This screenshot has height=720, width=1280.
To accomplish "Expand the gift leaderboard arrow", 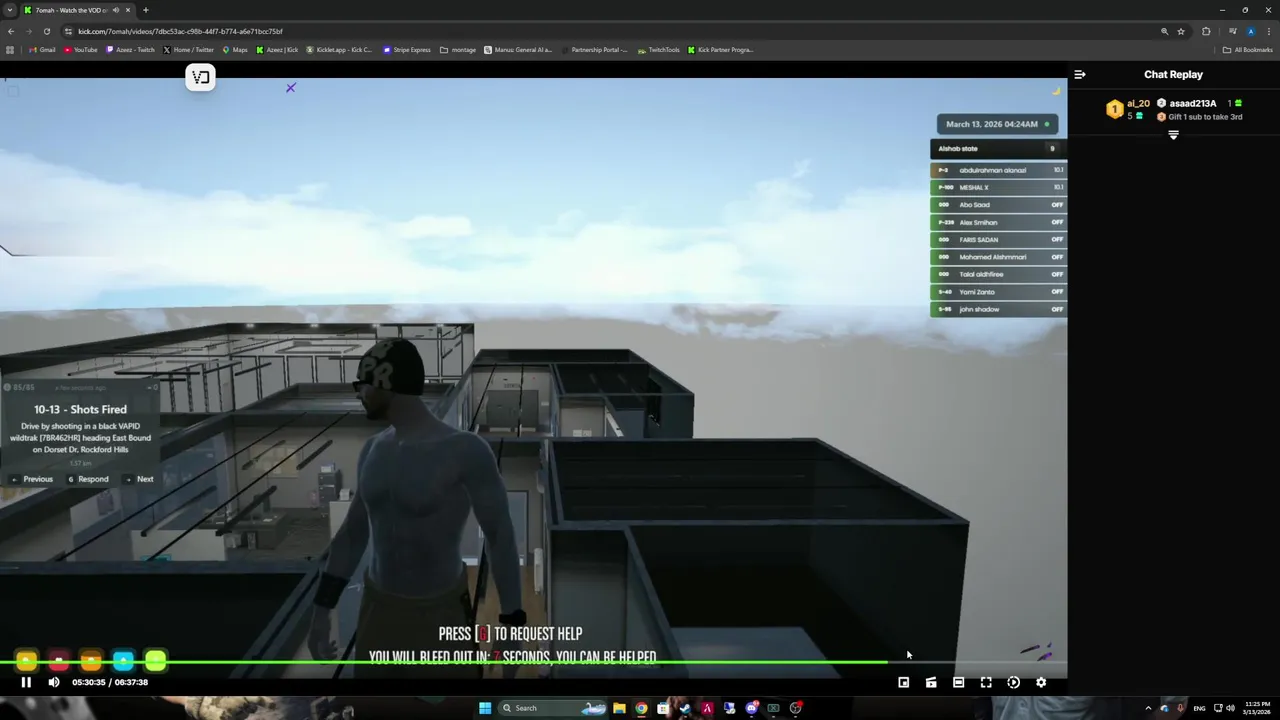I will (1173, 134).
